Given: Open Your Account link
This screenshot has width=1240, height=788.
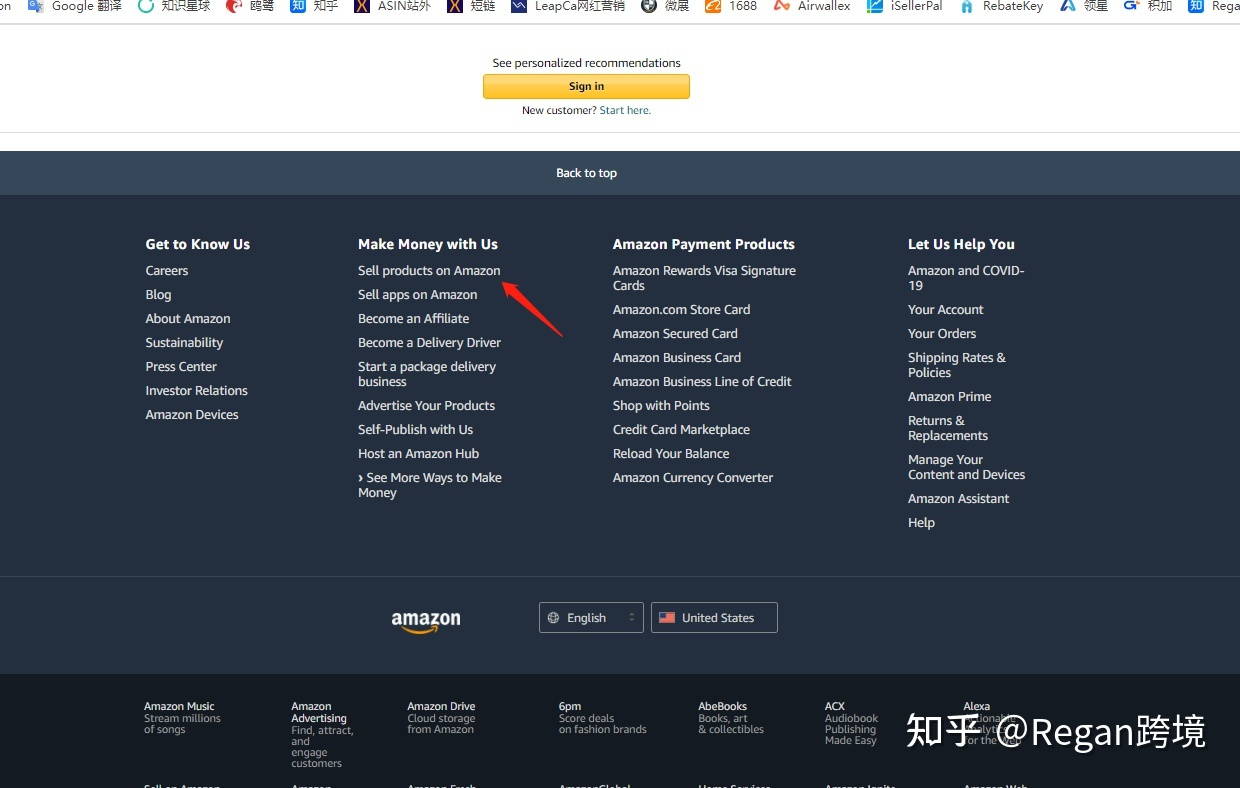Looking at the screenshot, I should [945, 310].
